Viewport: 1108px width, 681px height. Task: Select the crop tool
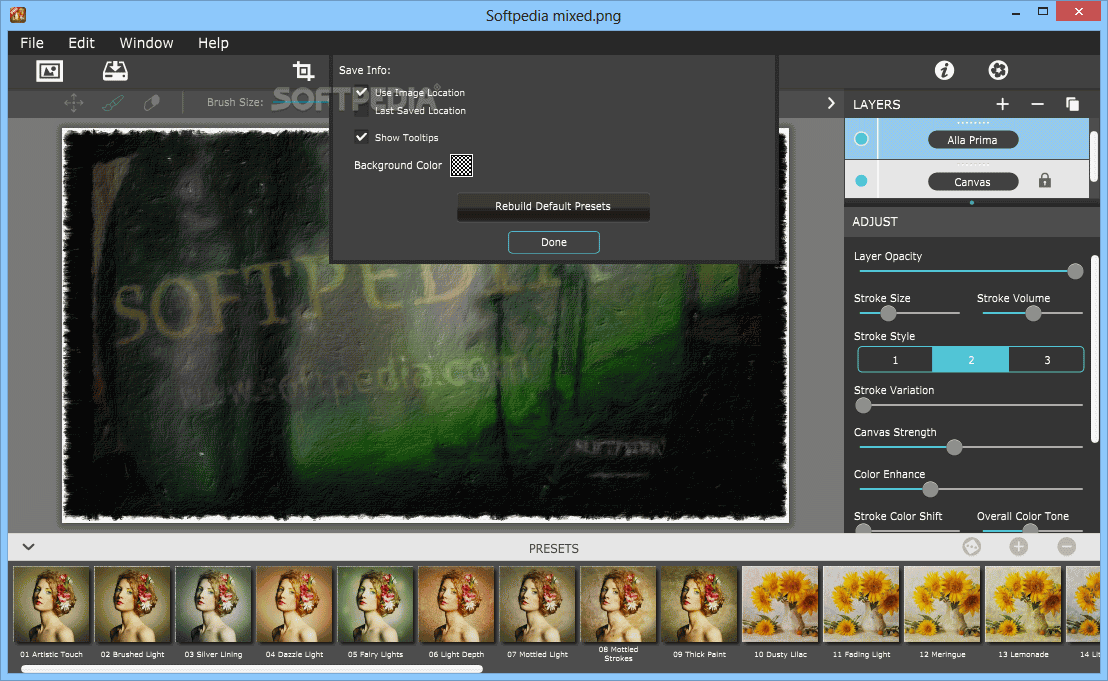(x=303, y=71)
